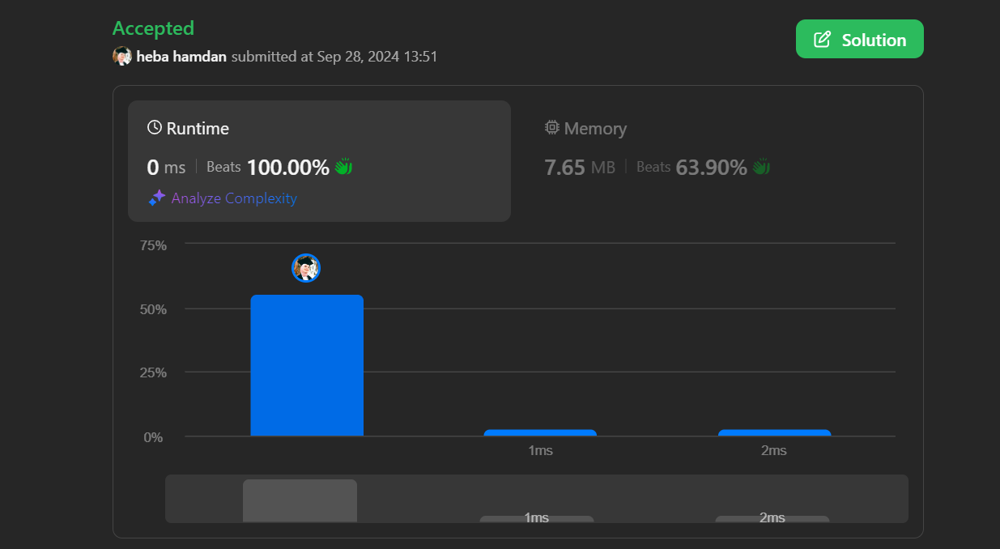The image size is (1000, 549).
Task: Click the 1ms region in the minimap
Action: tap(537, 518)
